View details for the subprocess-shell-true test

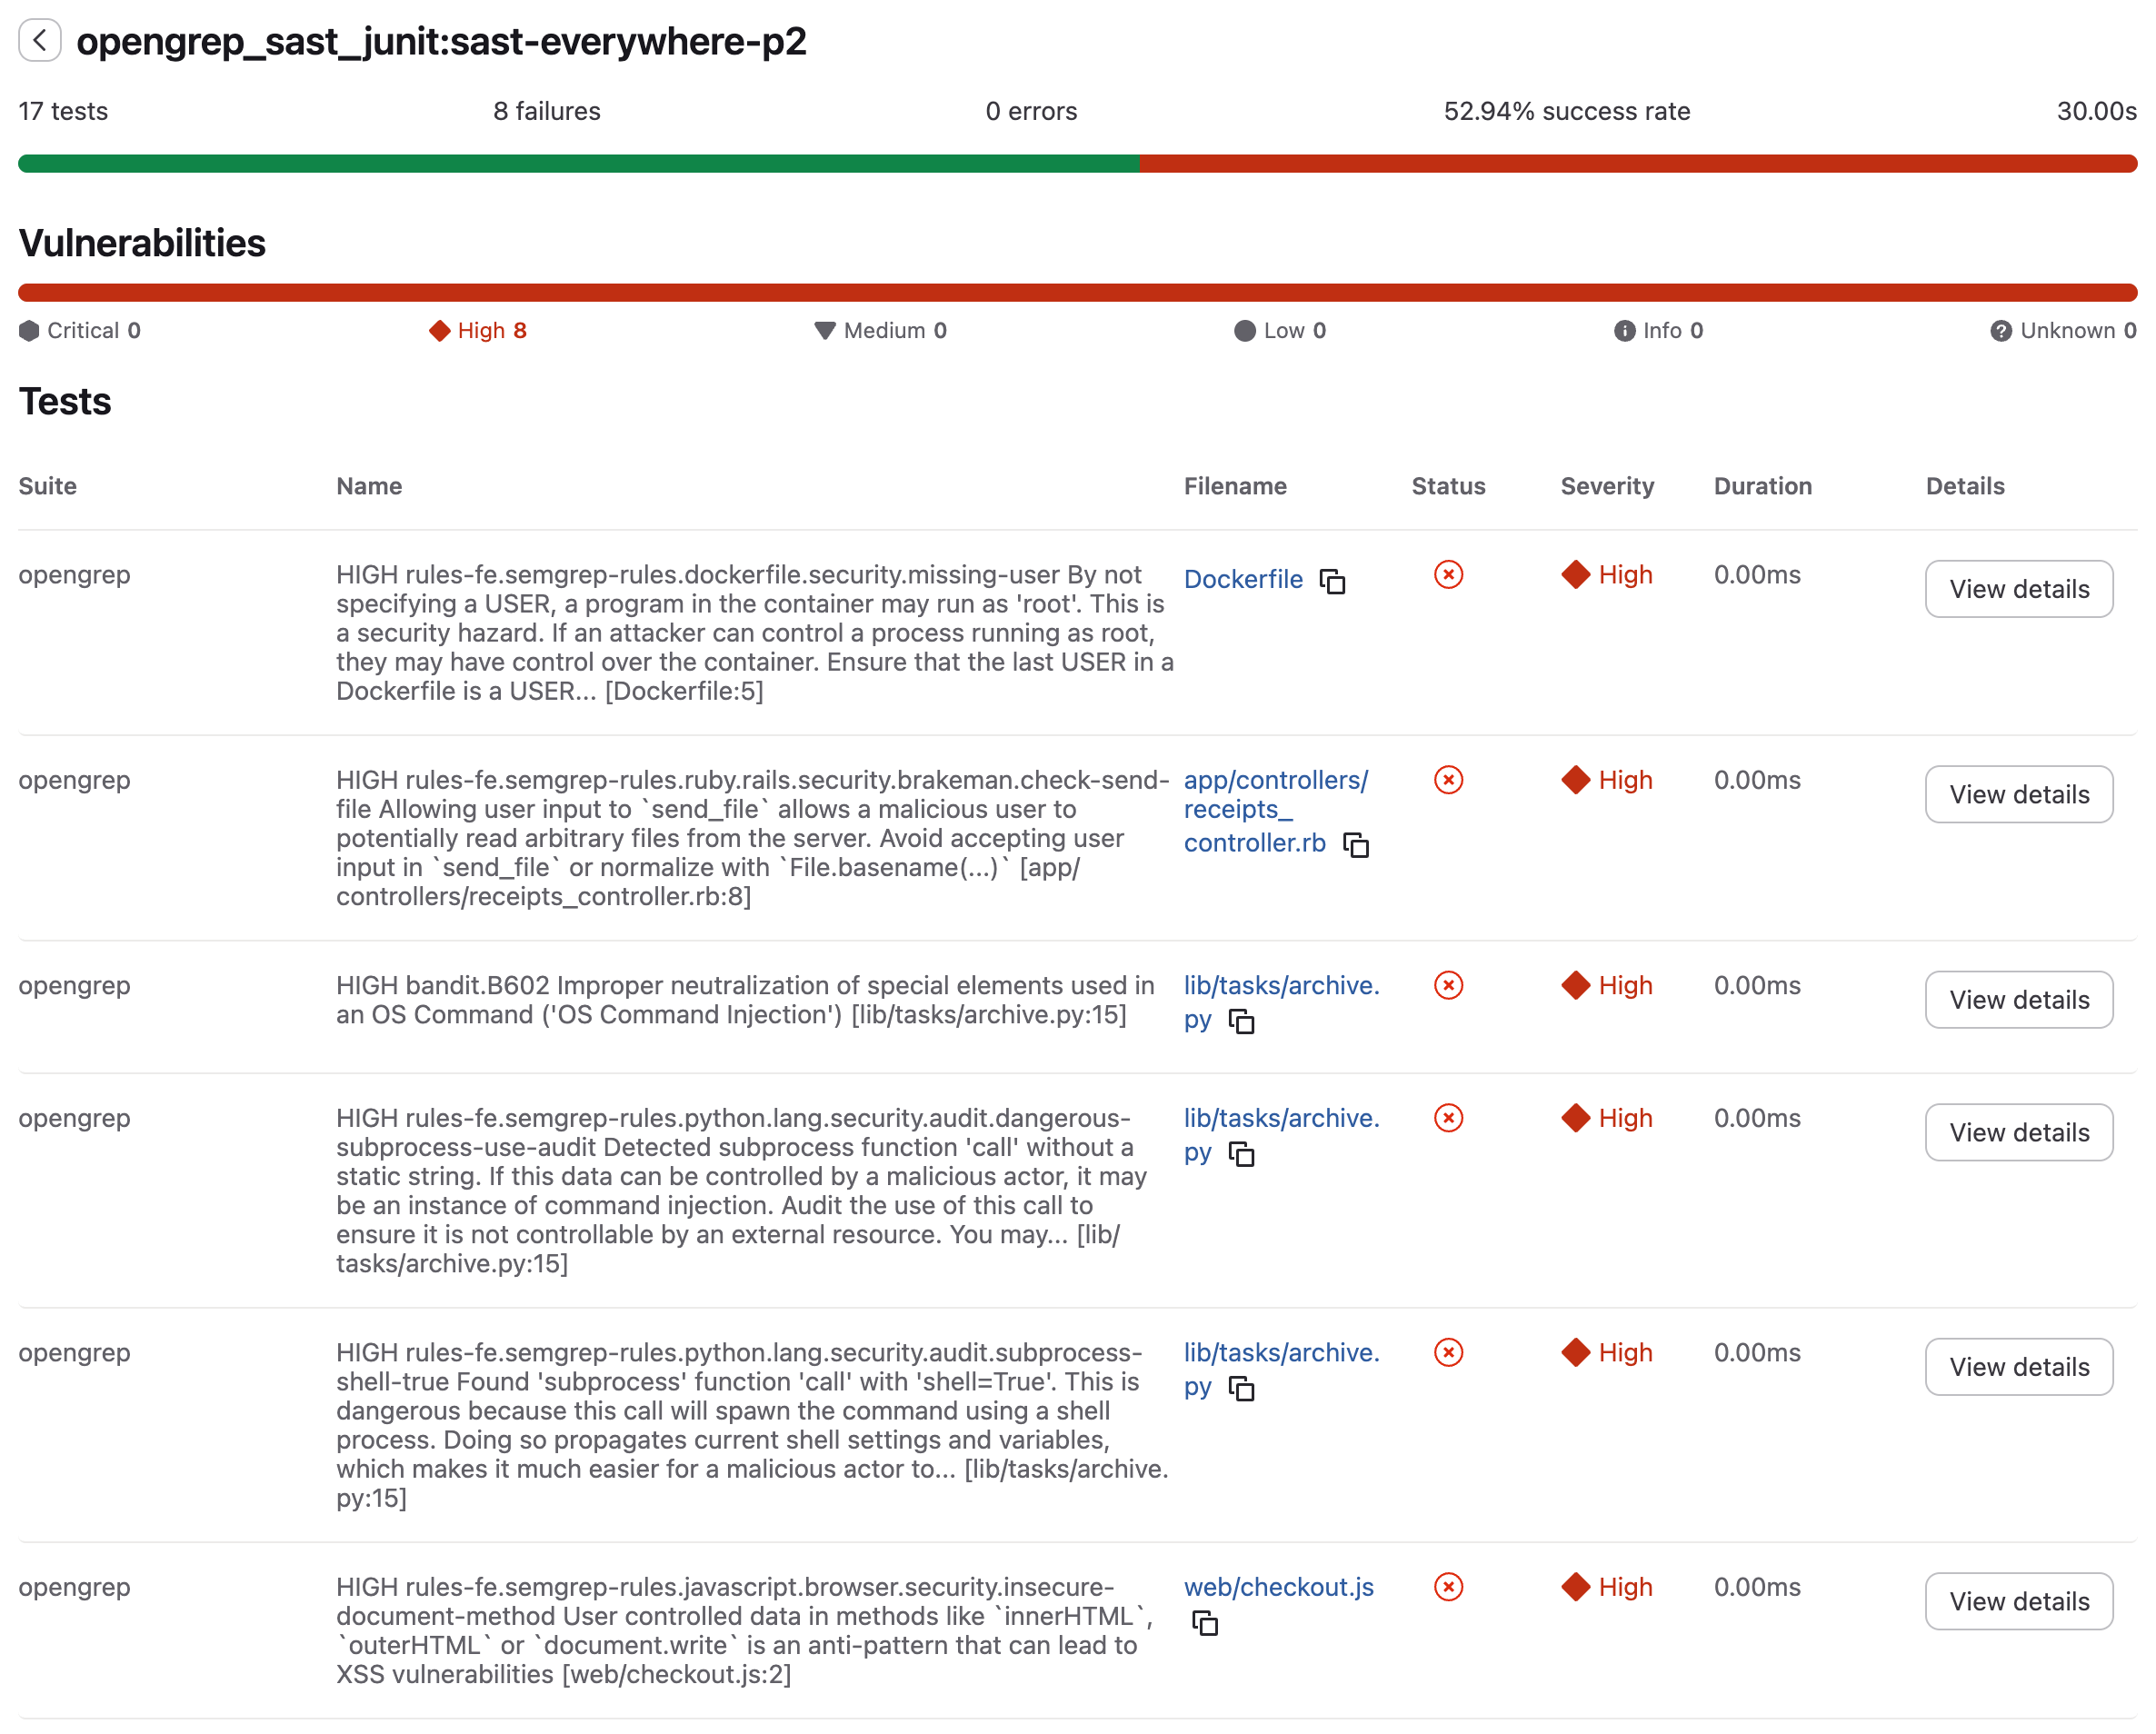pos(2019,1366)
